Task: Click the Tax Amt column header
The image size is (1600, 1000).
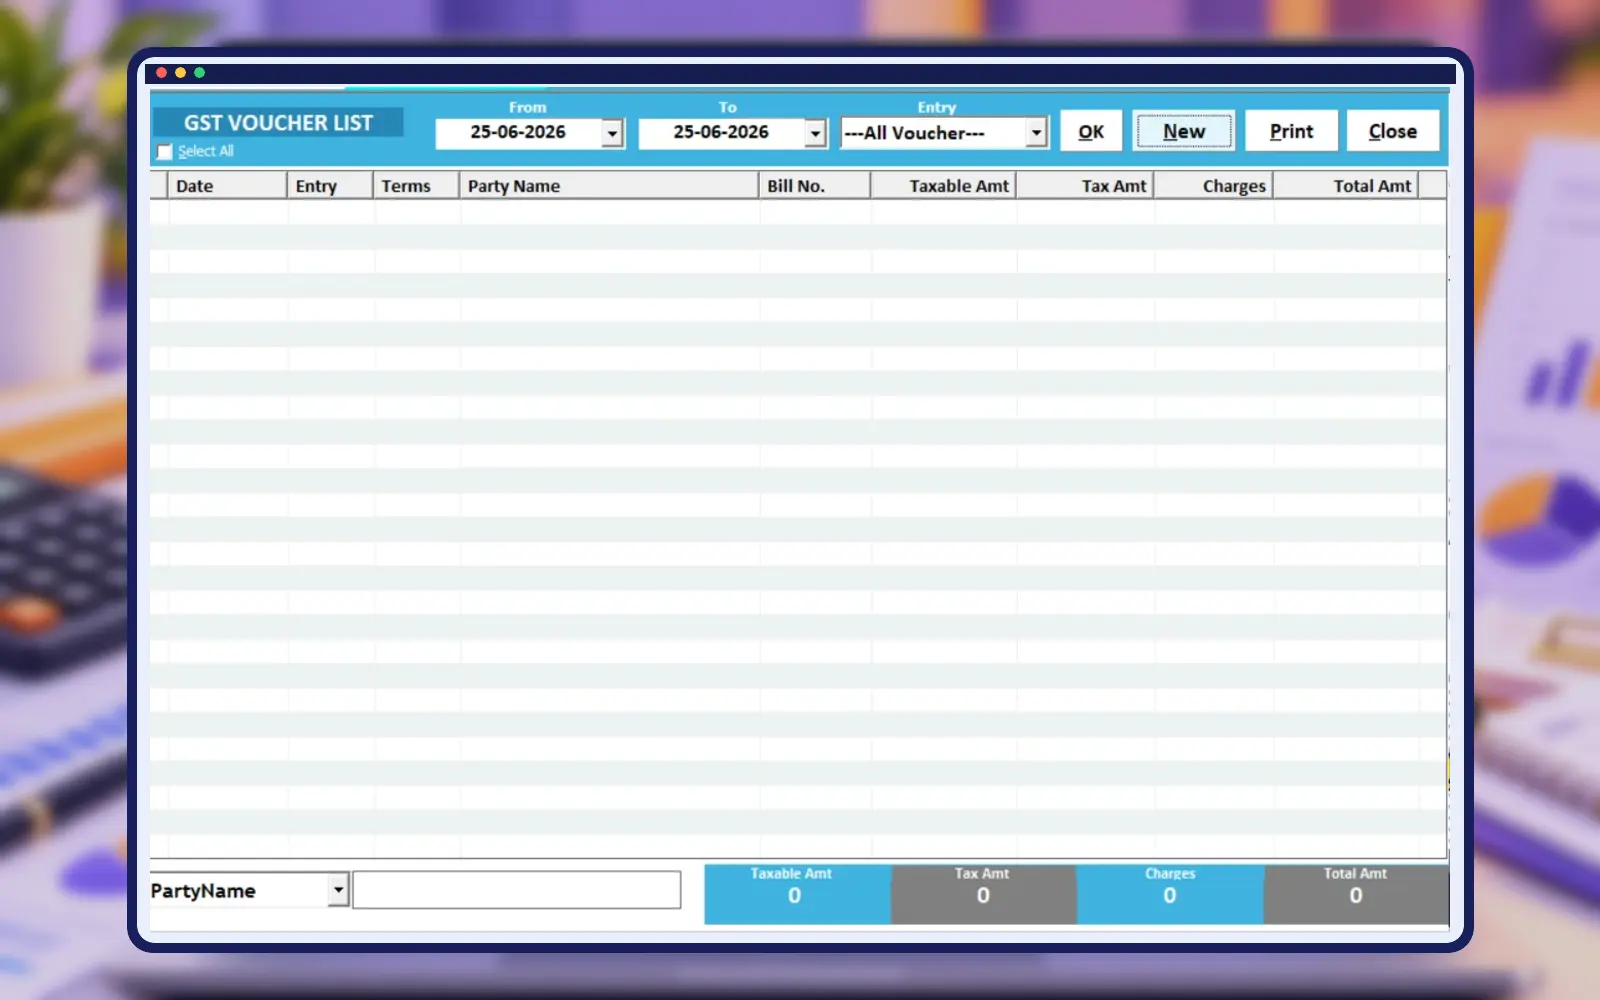Action: pyautogui.click(x=1085, y=186)
